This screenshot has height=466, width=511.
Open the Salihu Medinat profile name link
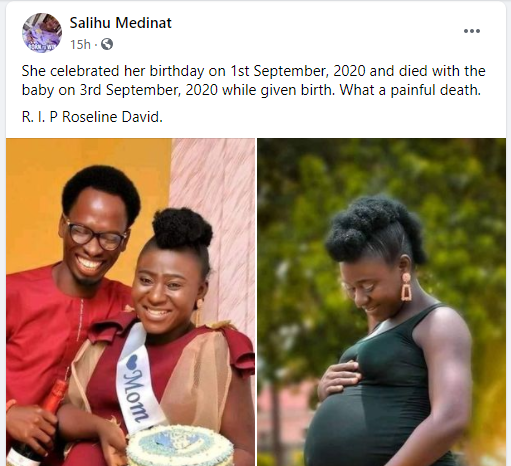click(x=120, y=23)
